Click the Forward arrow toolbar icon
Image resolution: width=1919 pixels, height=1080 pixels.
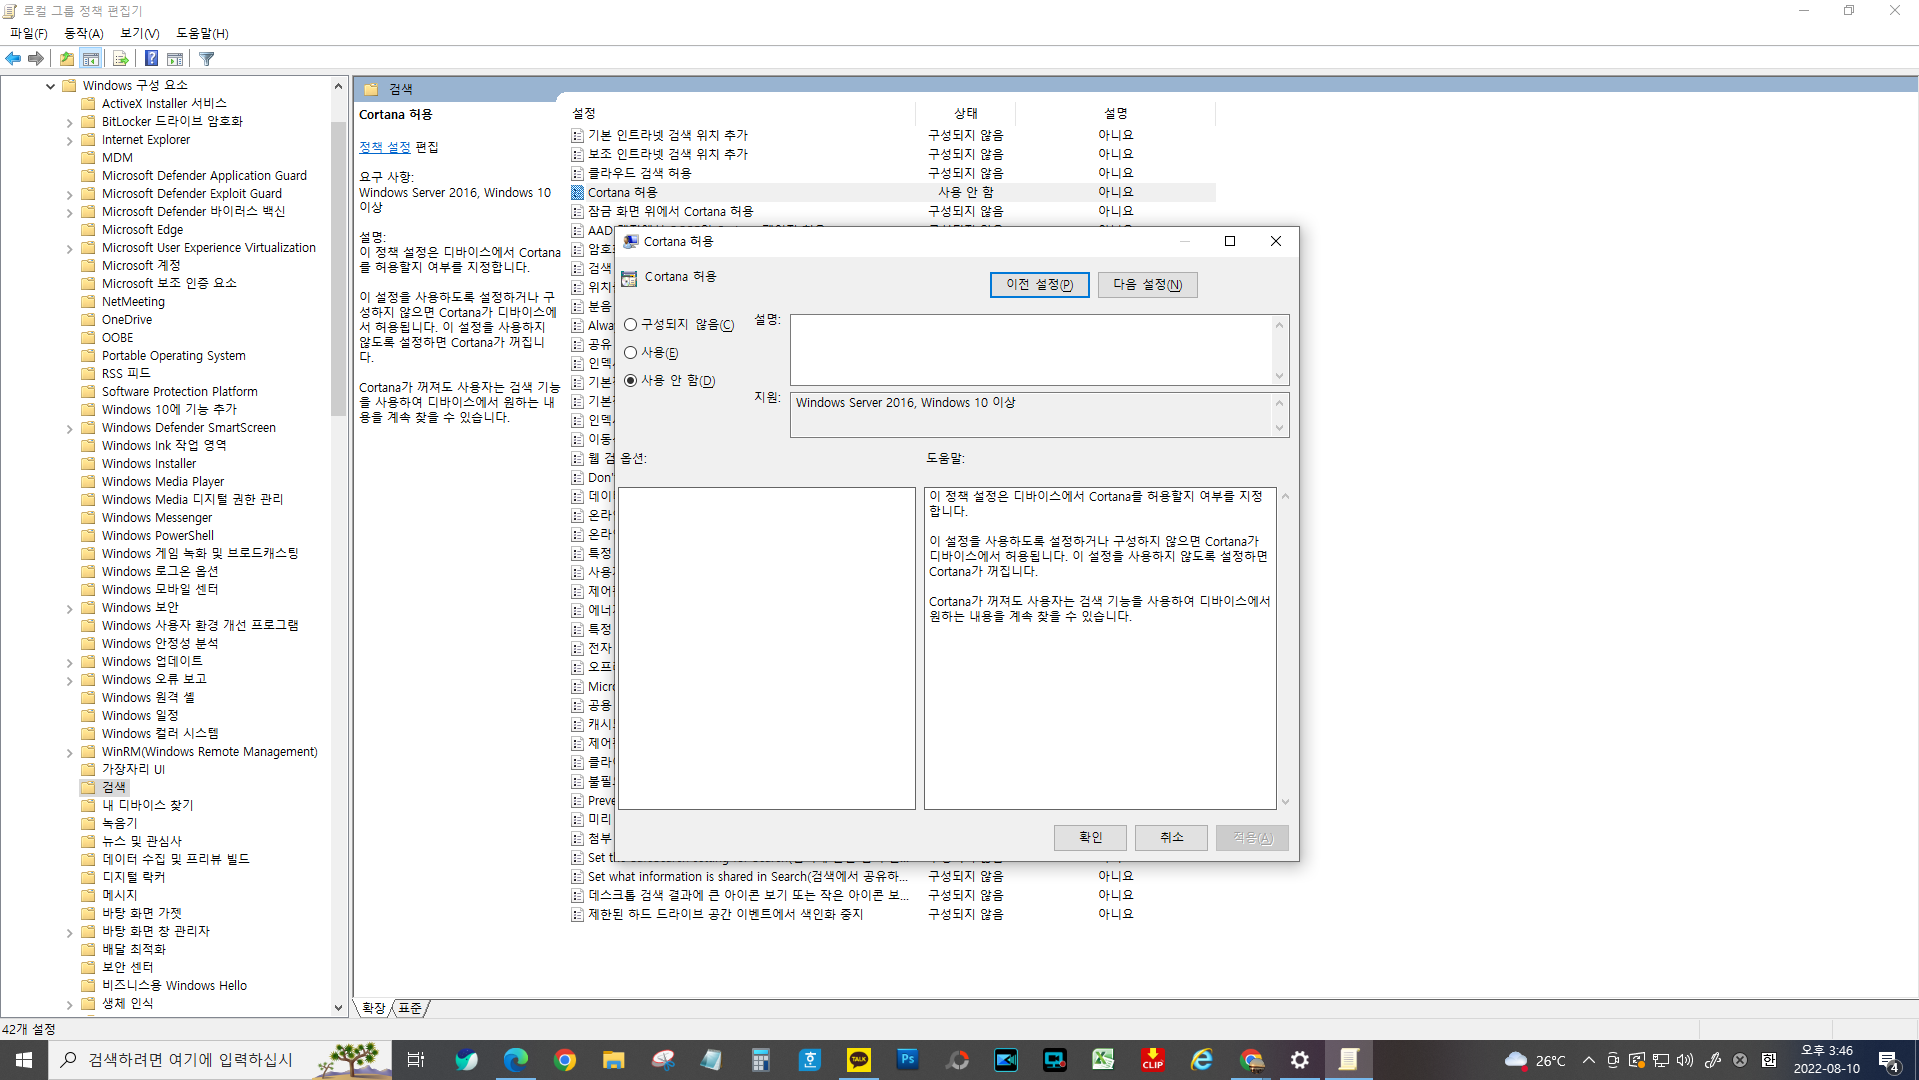tap(36, 59)
